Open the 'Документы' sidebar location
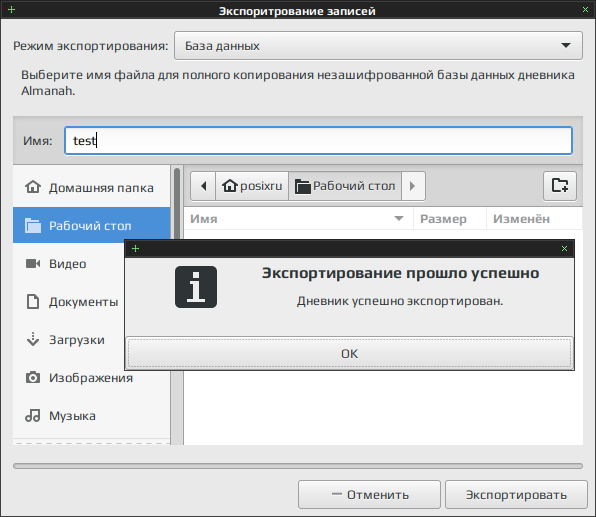 click(69, 302)
